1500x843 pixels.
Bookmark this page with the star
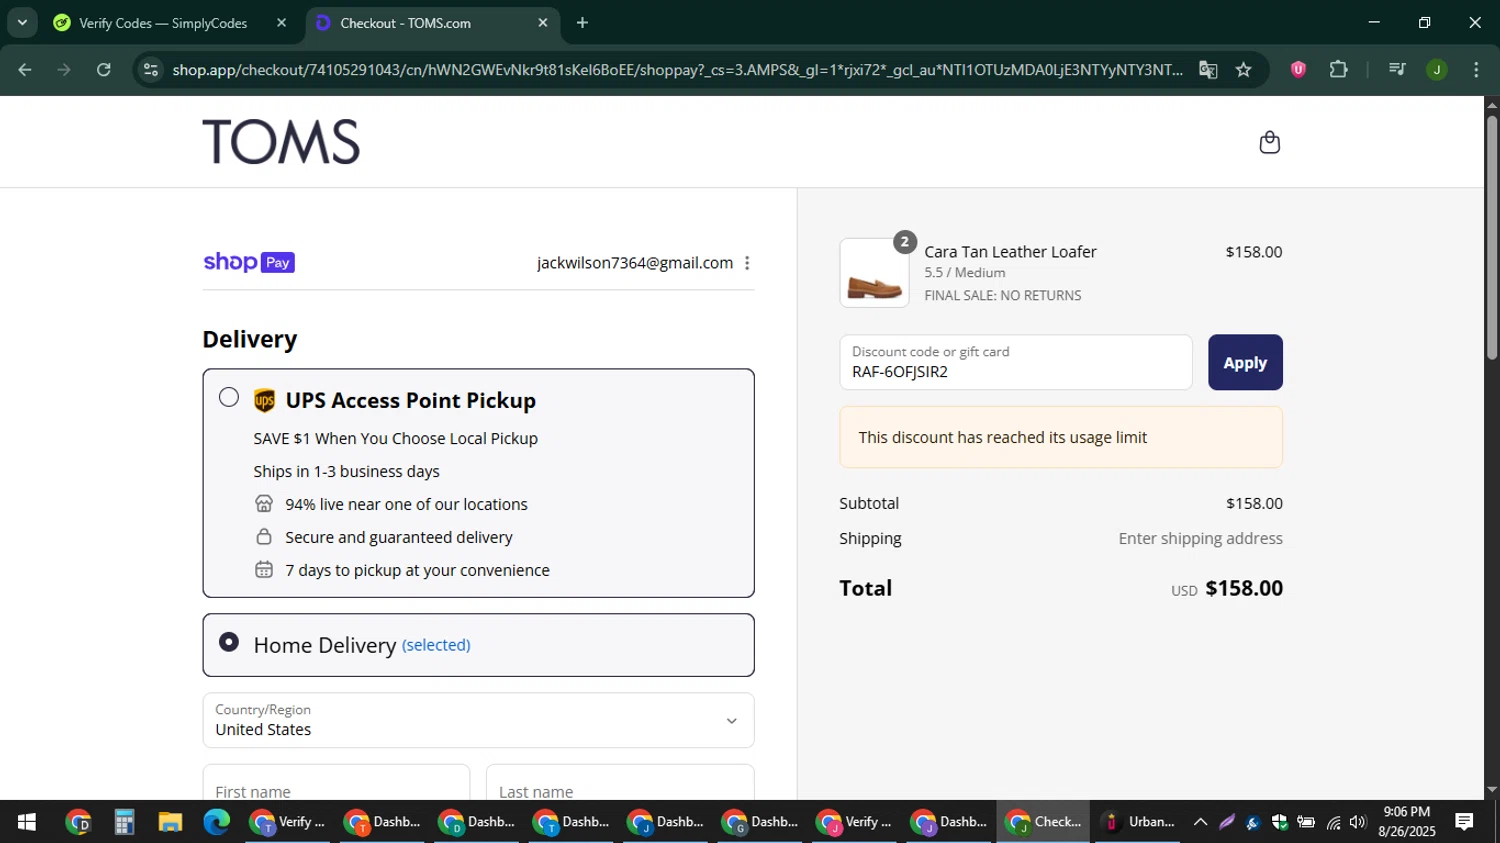tap(1243, 69)
